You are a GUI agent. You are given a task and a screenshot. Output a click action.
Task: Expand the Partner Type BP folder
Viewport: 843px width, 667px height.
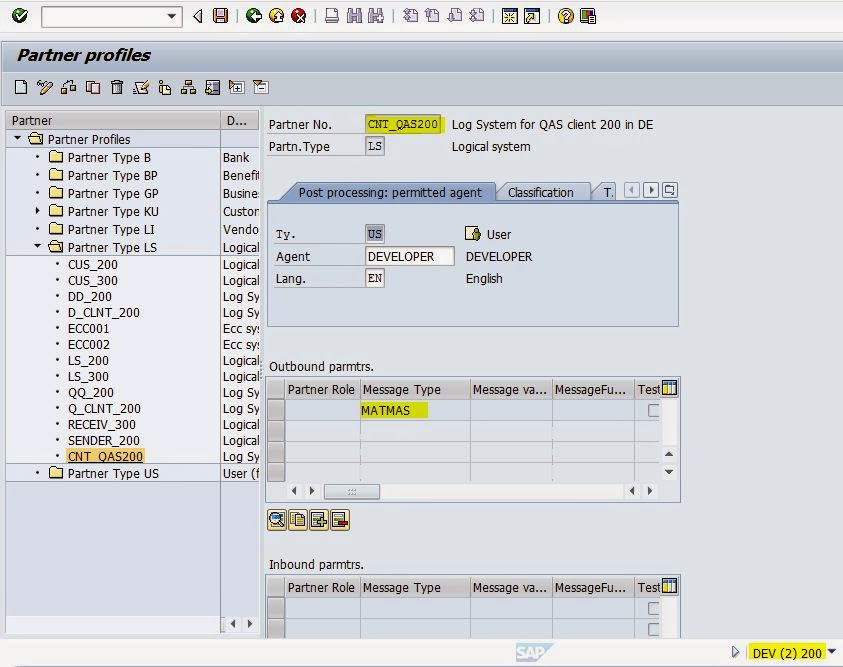(x=36, y=174)
